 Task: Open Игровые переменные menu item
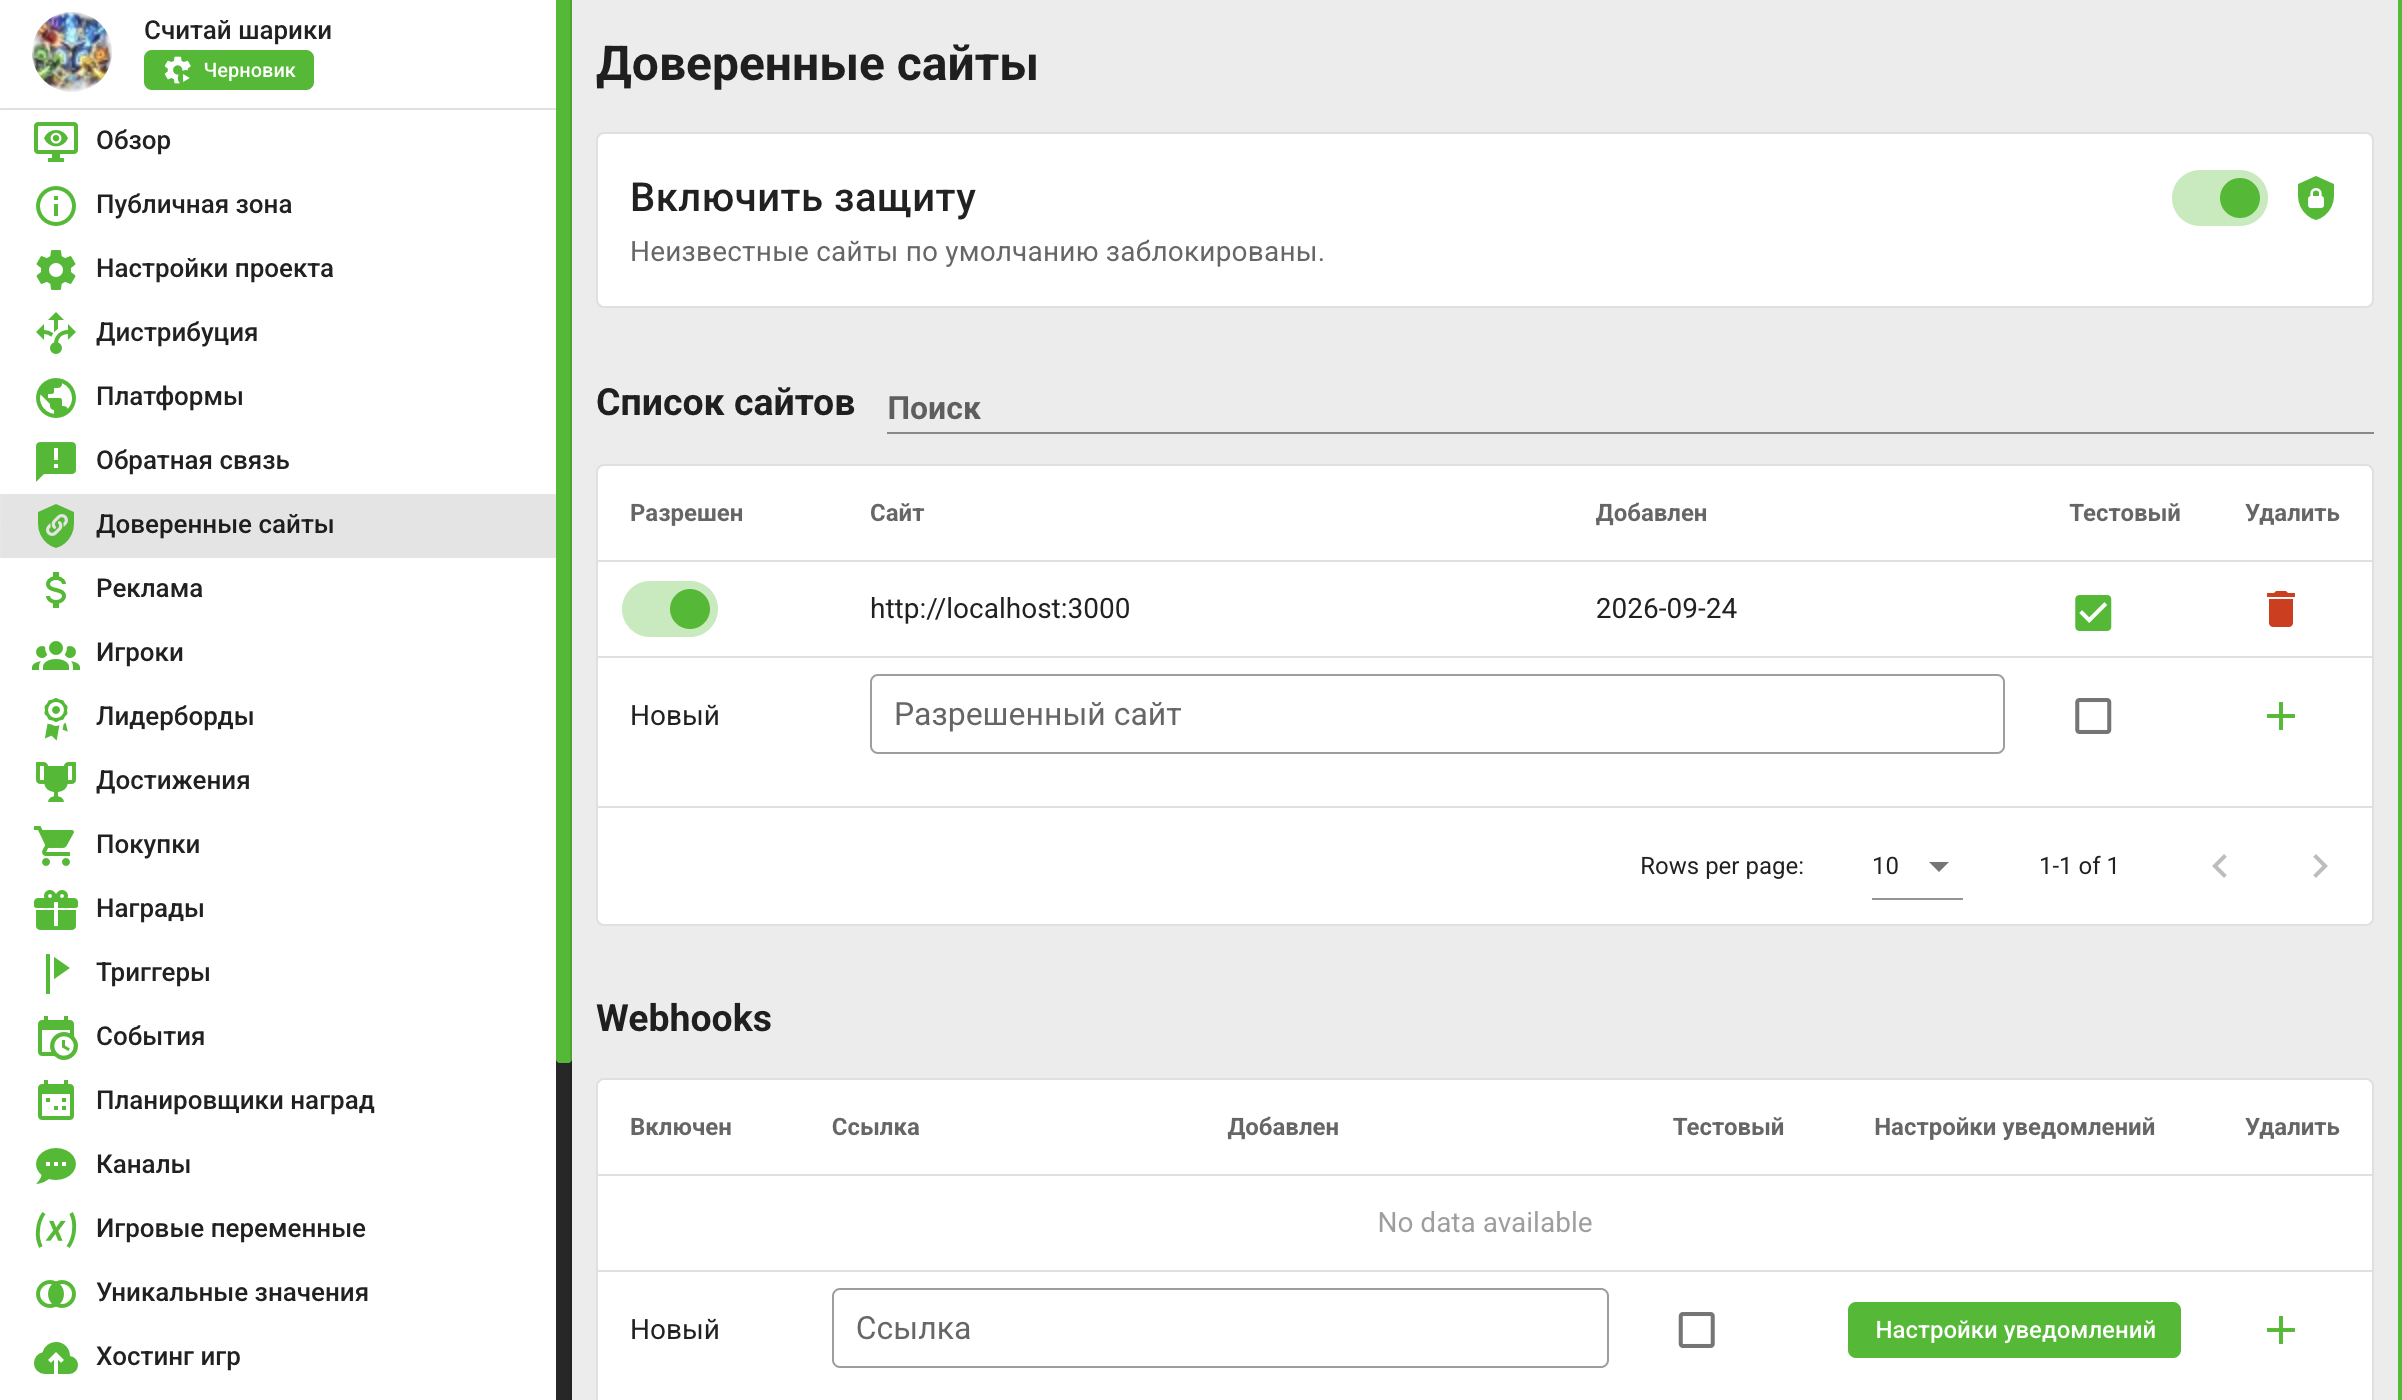[x=278, y=1229]
